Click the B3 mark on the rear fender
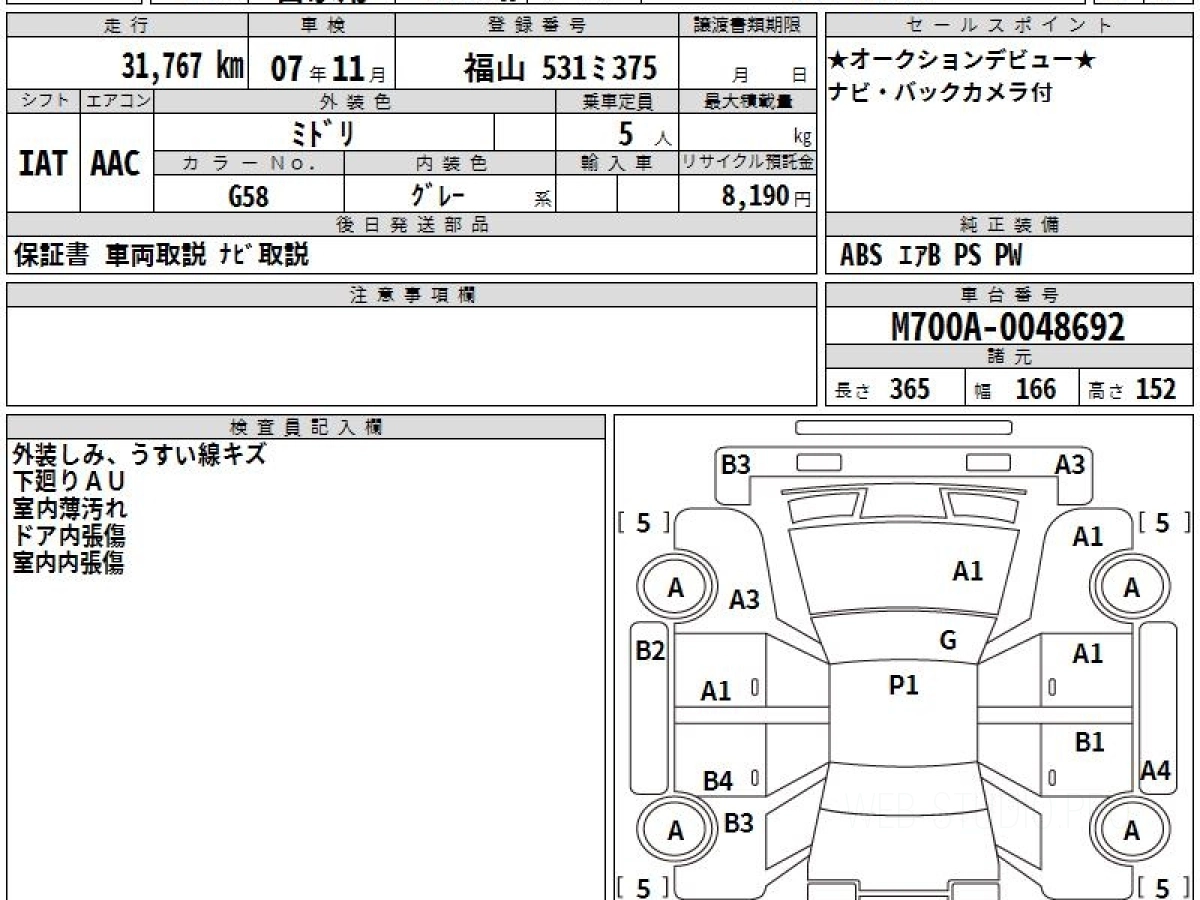This screenshot has width=1200, height=900. 739,823
